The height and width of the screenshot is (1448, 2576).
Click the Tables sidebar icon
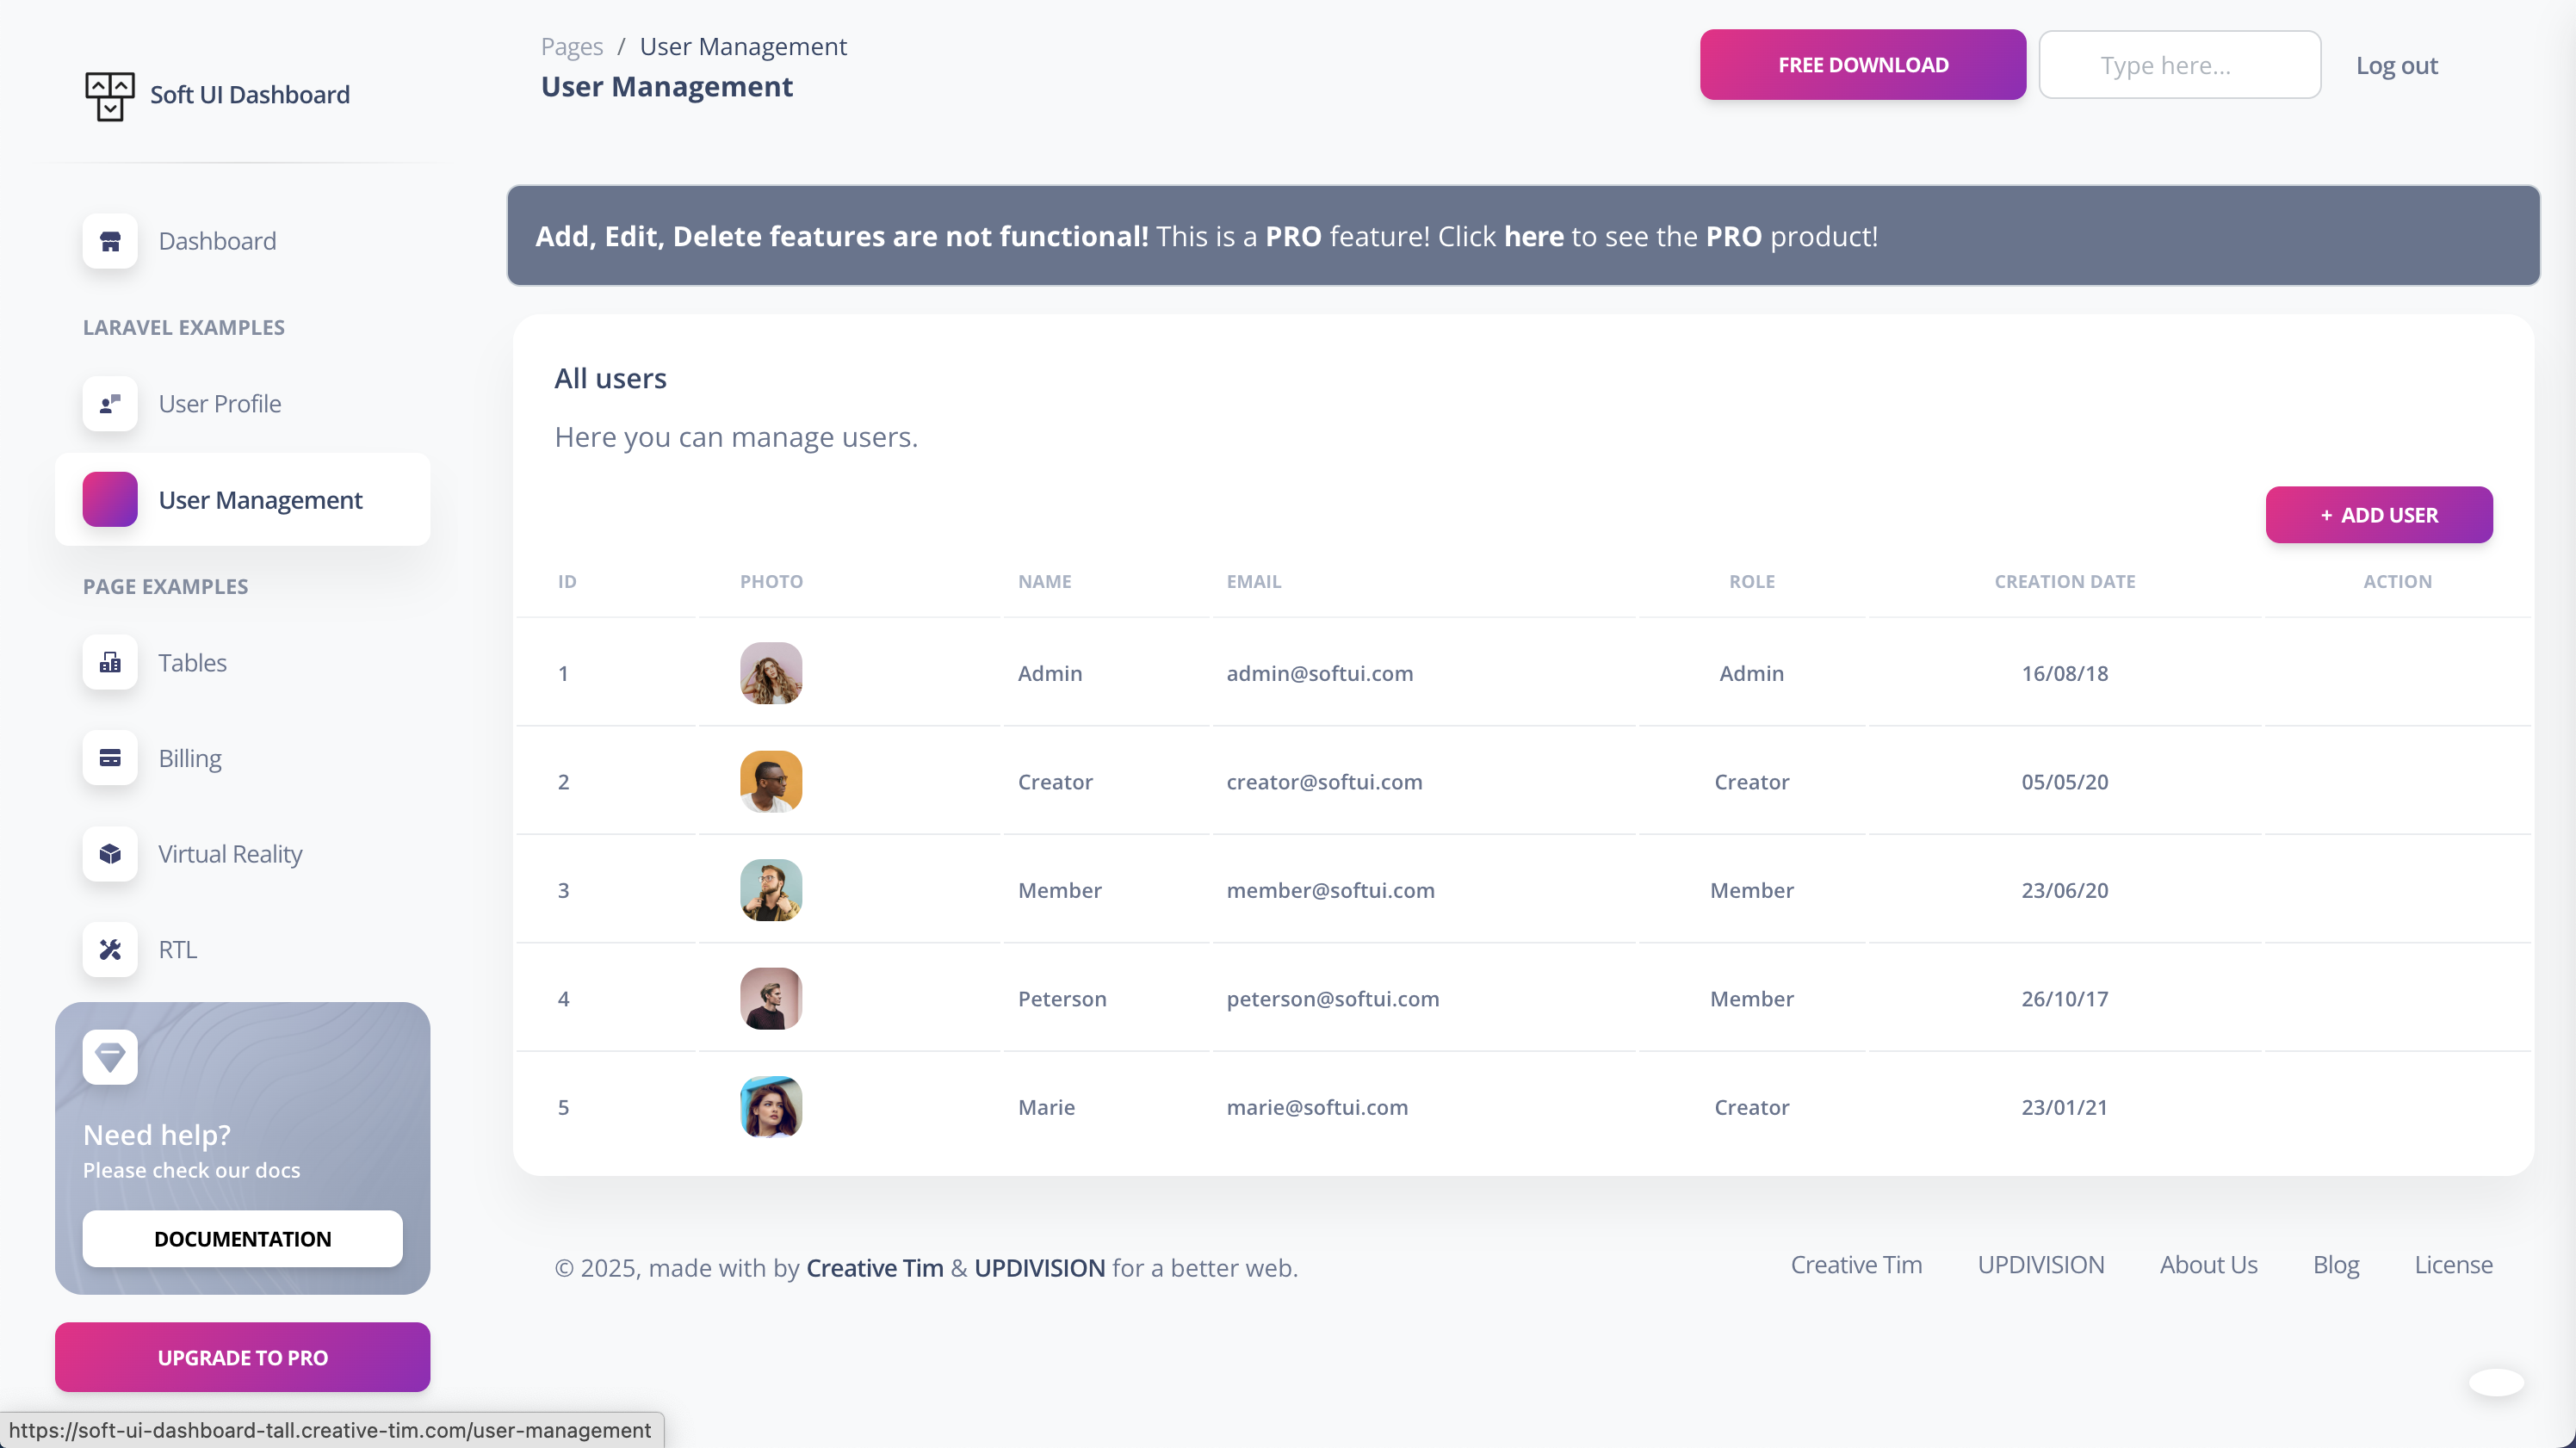(110, 663)
